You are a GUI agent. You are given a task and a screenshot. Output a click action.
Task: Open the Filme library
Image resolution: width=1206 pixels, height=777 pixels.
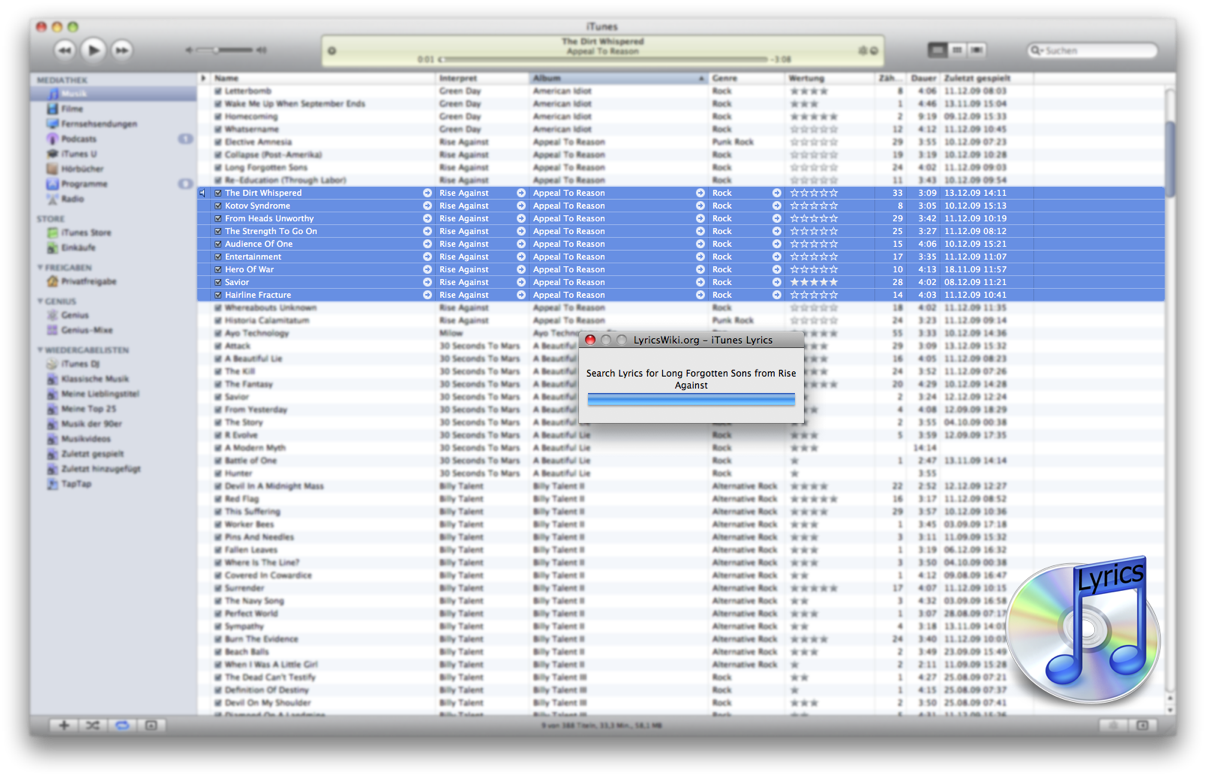(x=72, y=109)
